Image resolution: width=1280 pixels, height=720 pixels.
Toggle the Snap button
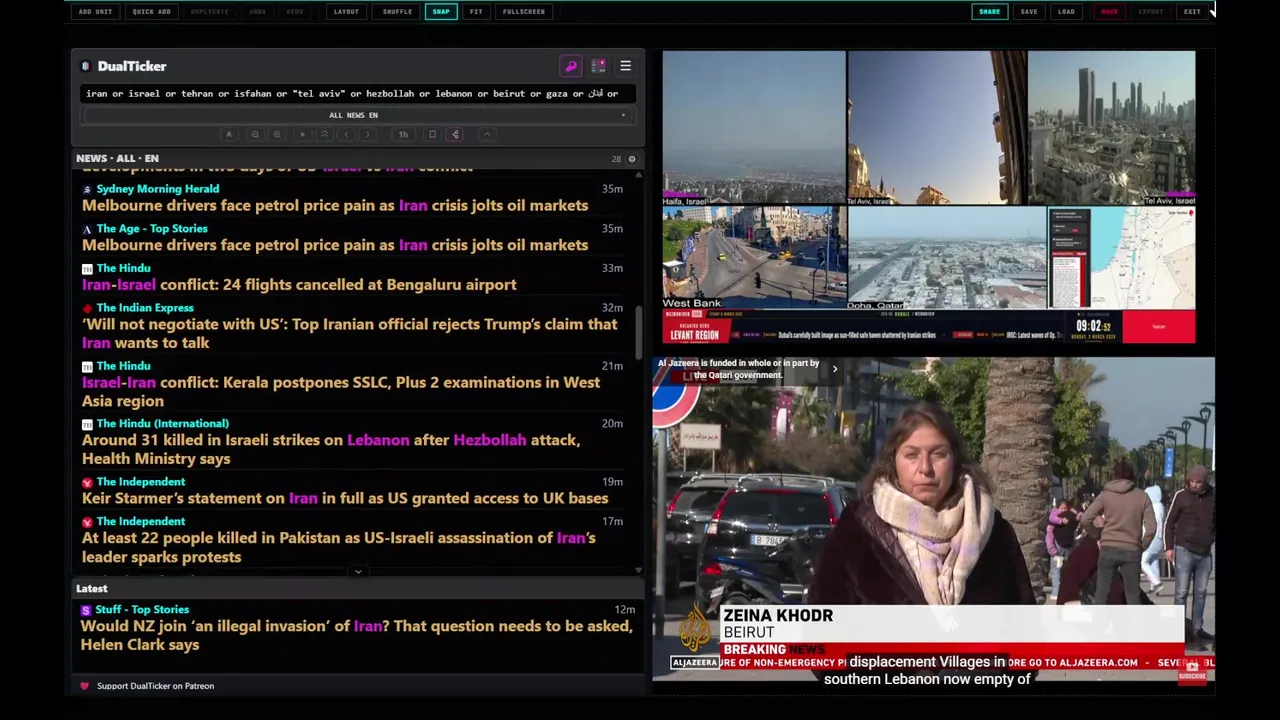pyautogui.click(x=441, y=12)
